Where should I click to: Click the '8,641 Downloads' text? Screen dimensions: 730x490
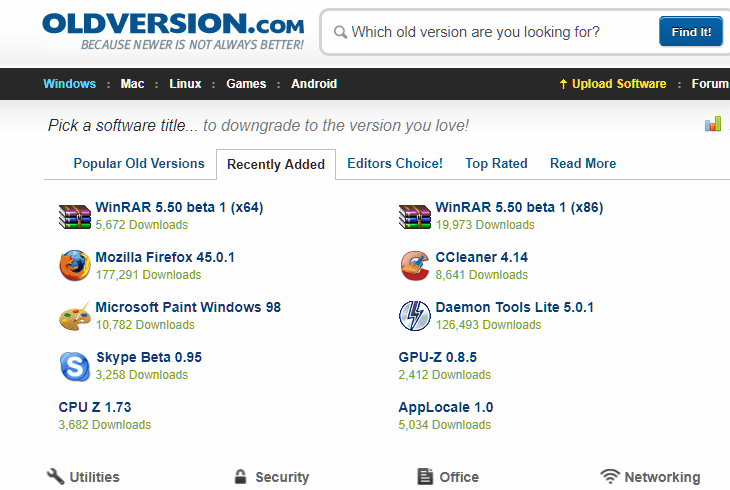tap(482, 275)
